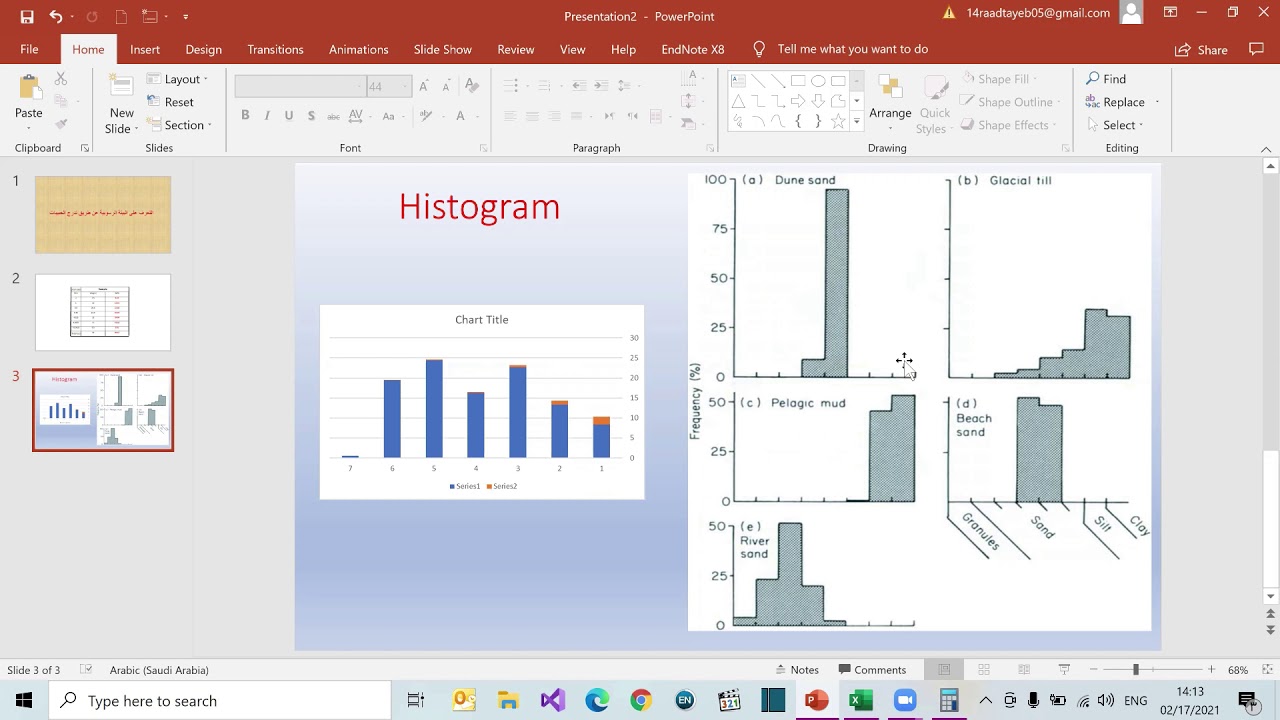This screenshot has height=720, width=1280.
Task: Open the Paste clipboard tool
Action: coord(29,100)
